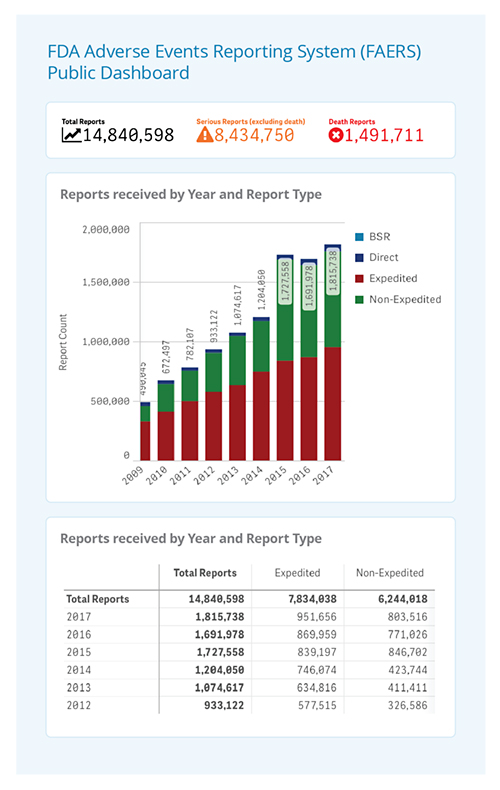Click the 2010 stacked bar in the chart
This screenshot has height=790, width=500.
click(166, 420)
